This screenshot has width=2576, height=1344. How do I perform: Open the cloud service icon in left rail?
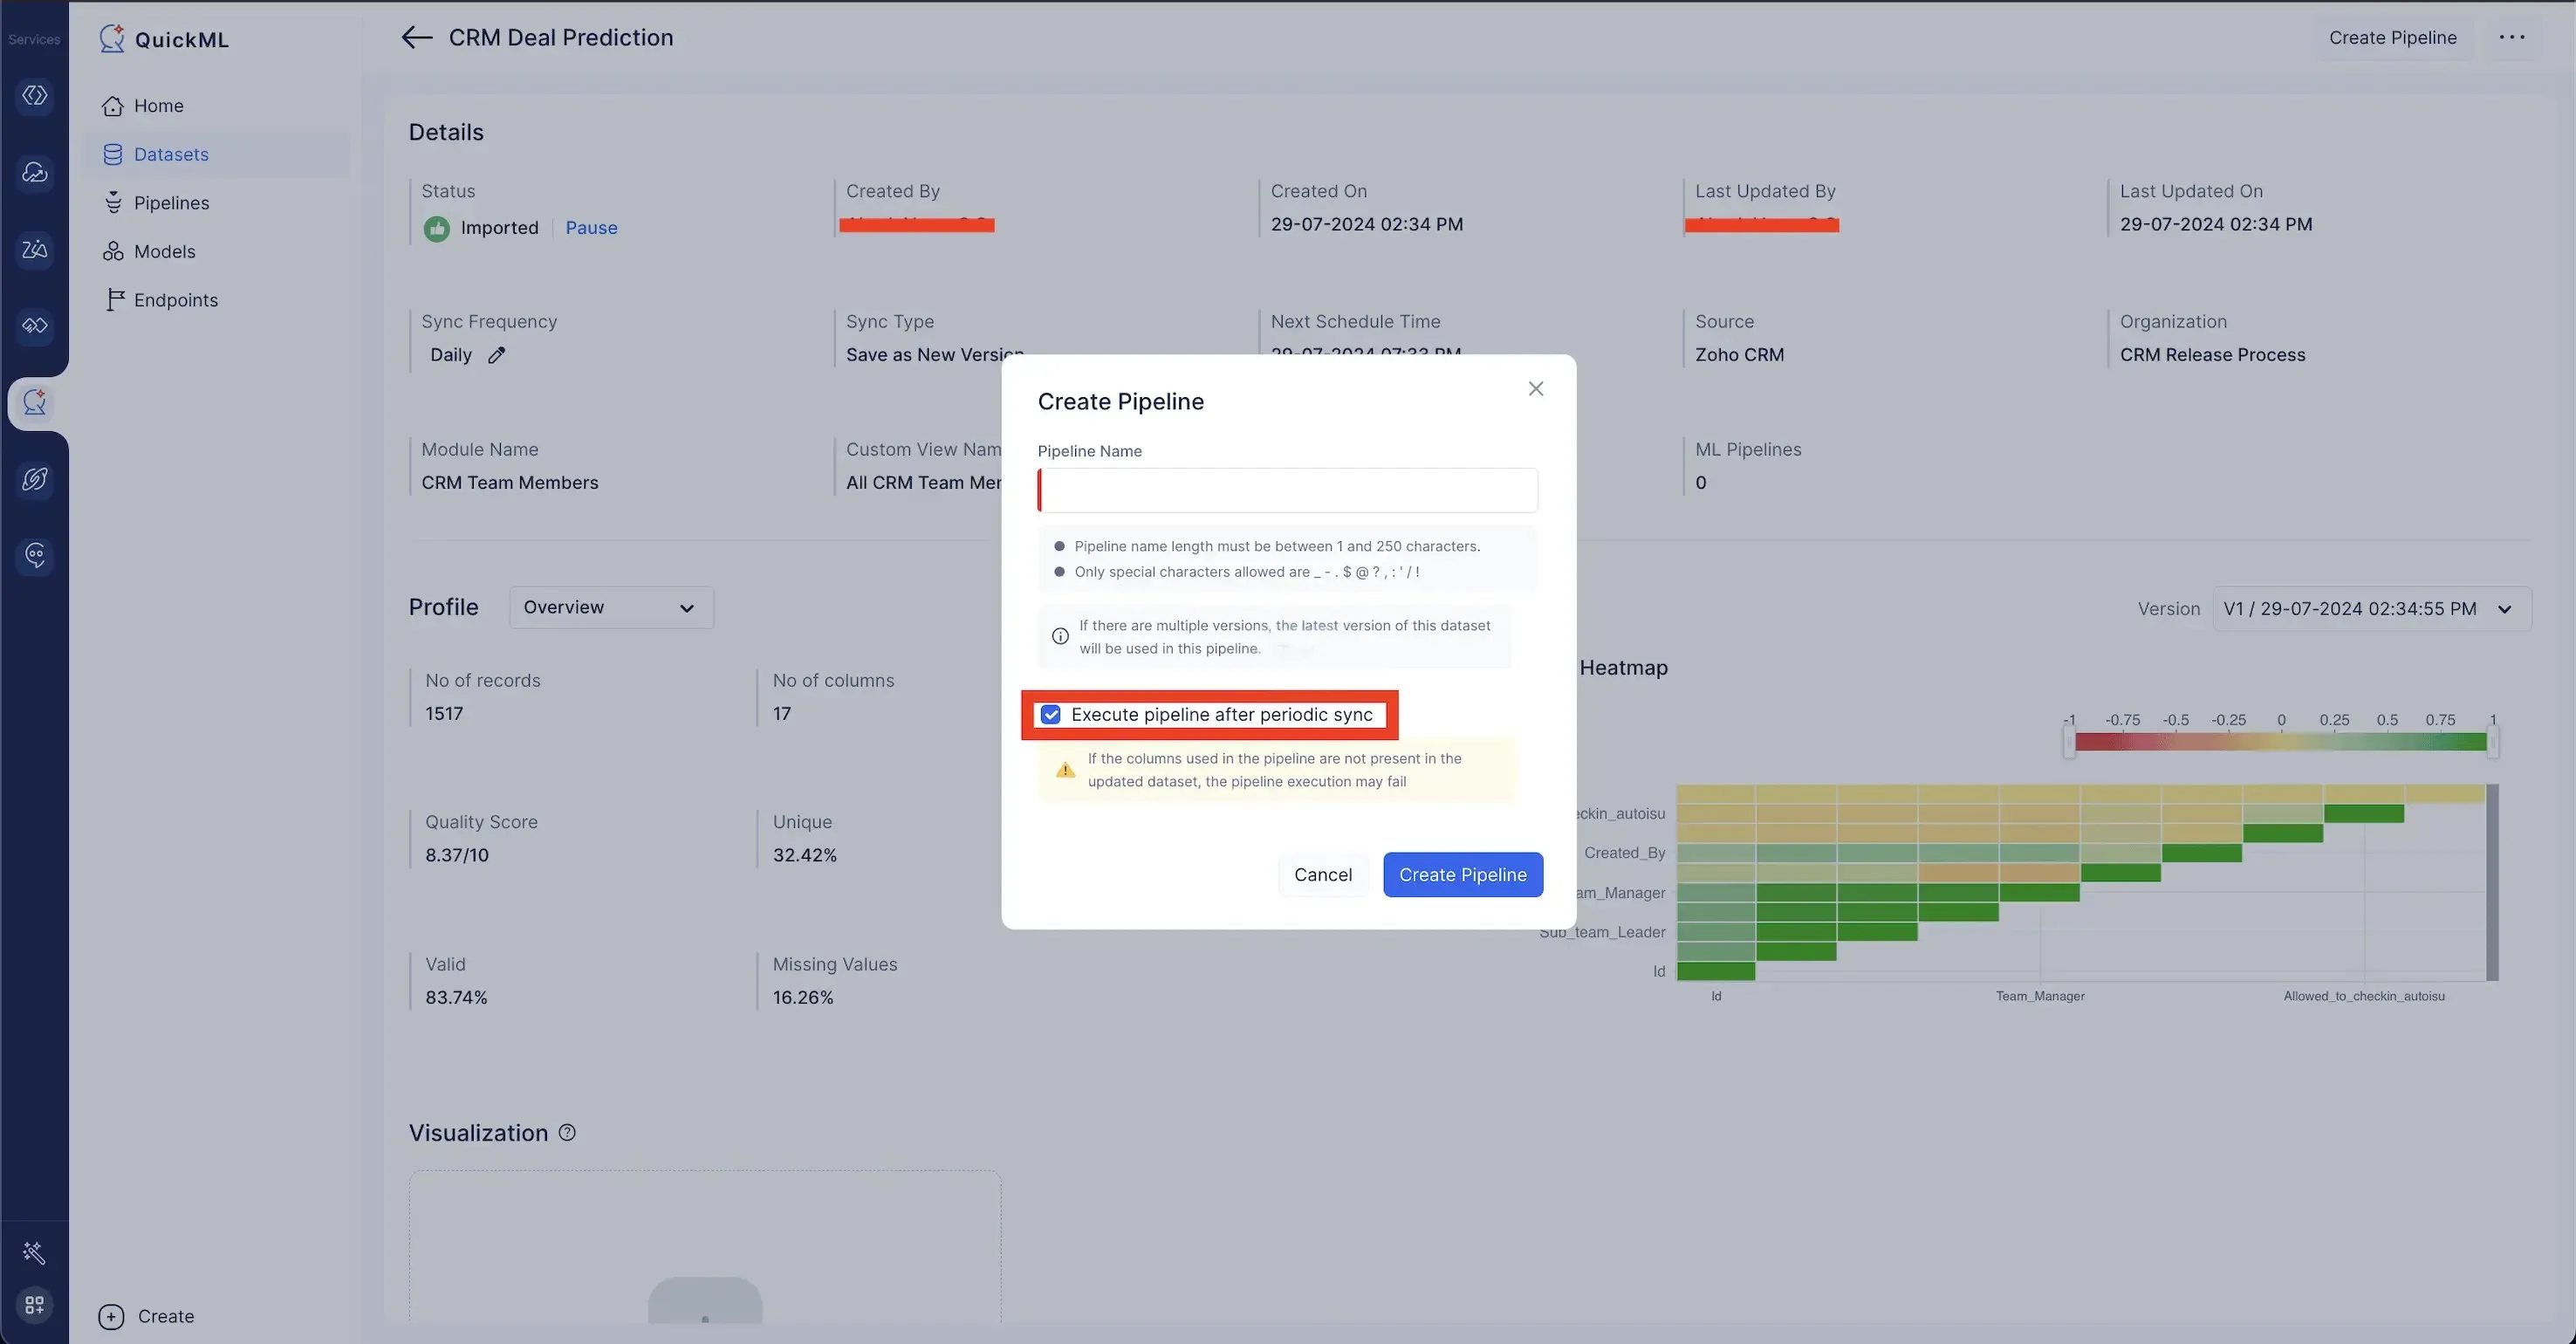(x=35, y=172)
